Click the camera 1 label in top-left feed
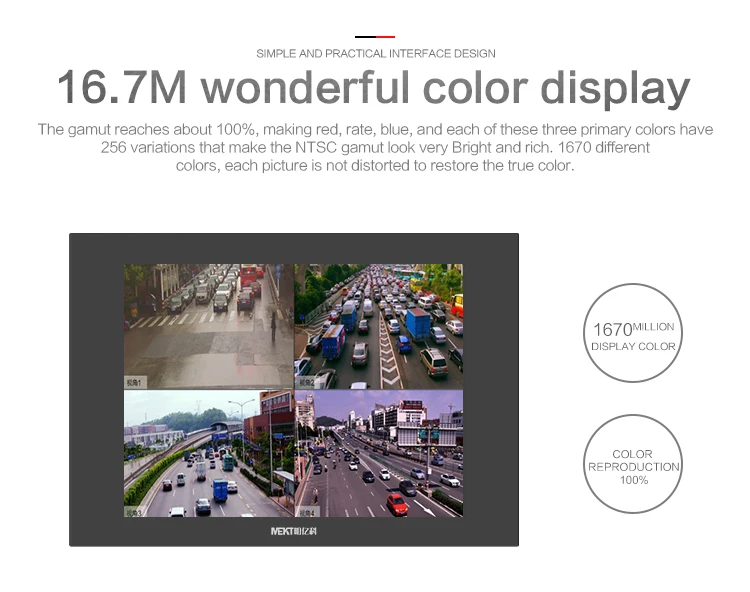The width and height of the screenshot is (750, 592). (134, 383)
